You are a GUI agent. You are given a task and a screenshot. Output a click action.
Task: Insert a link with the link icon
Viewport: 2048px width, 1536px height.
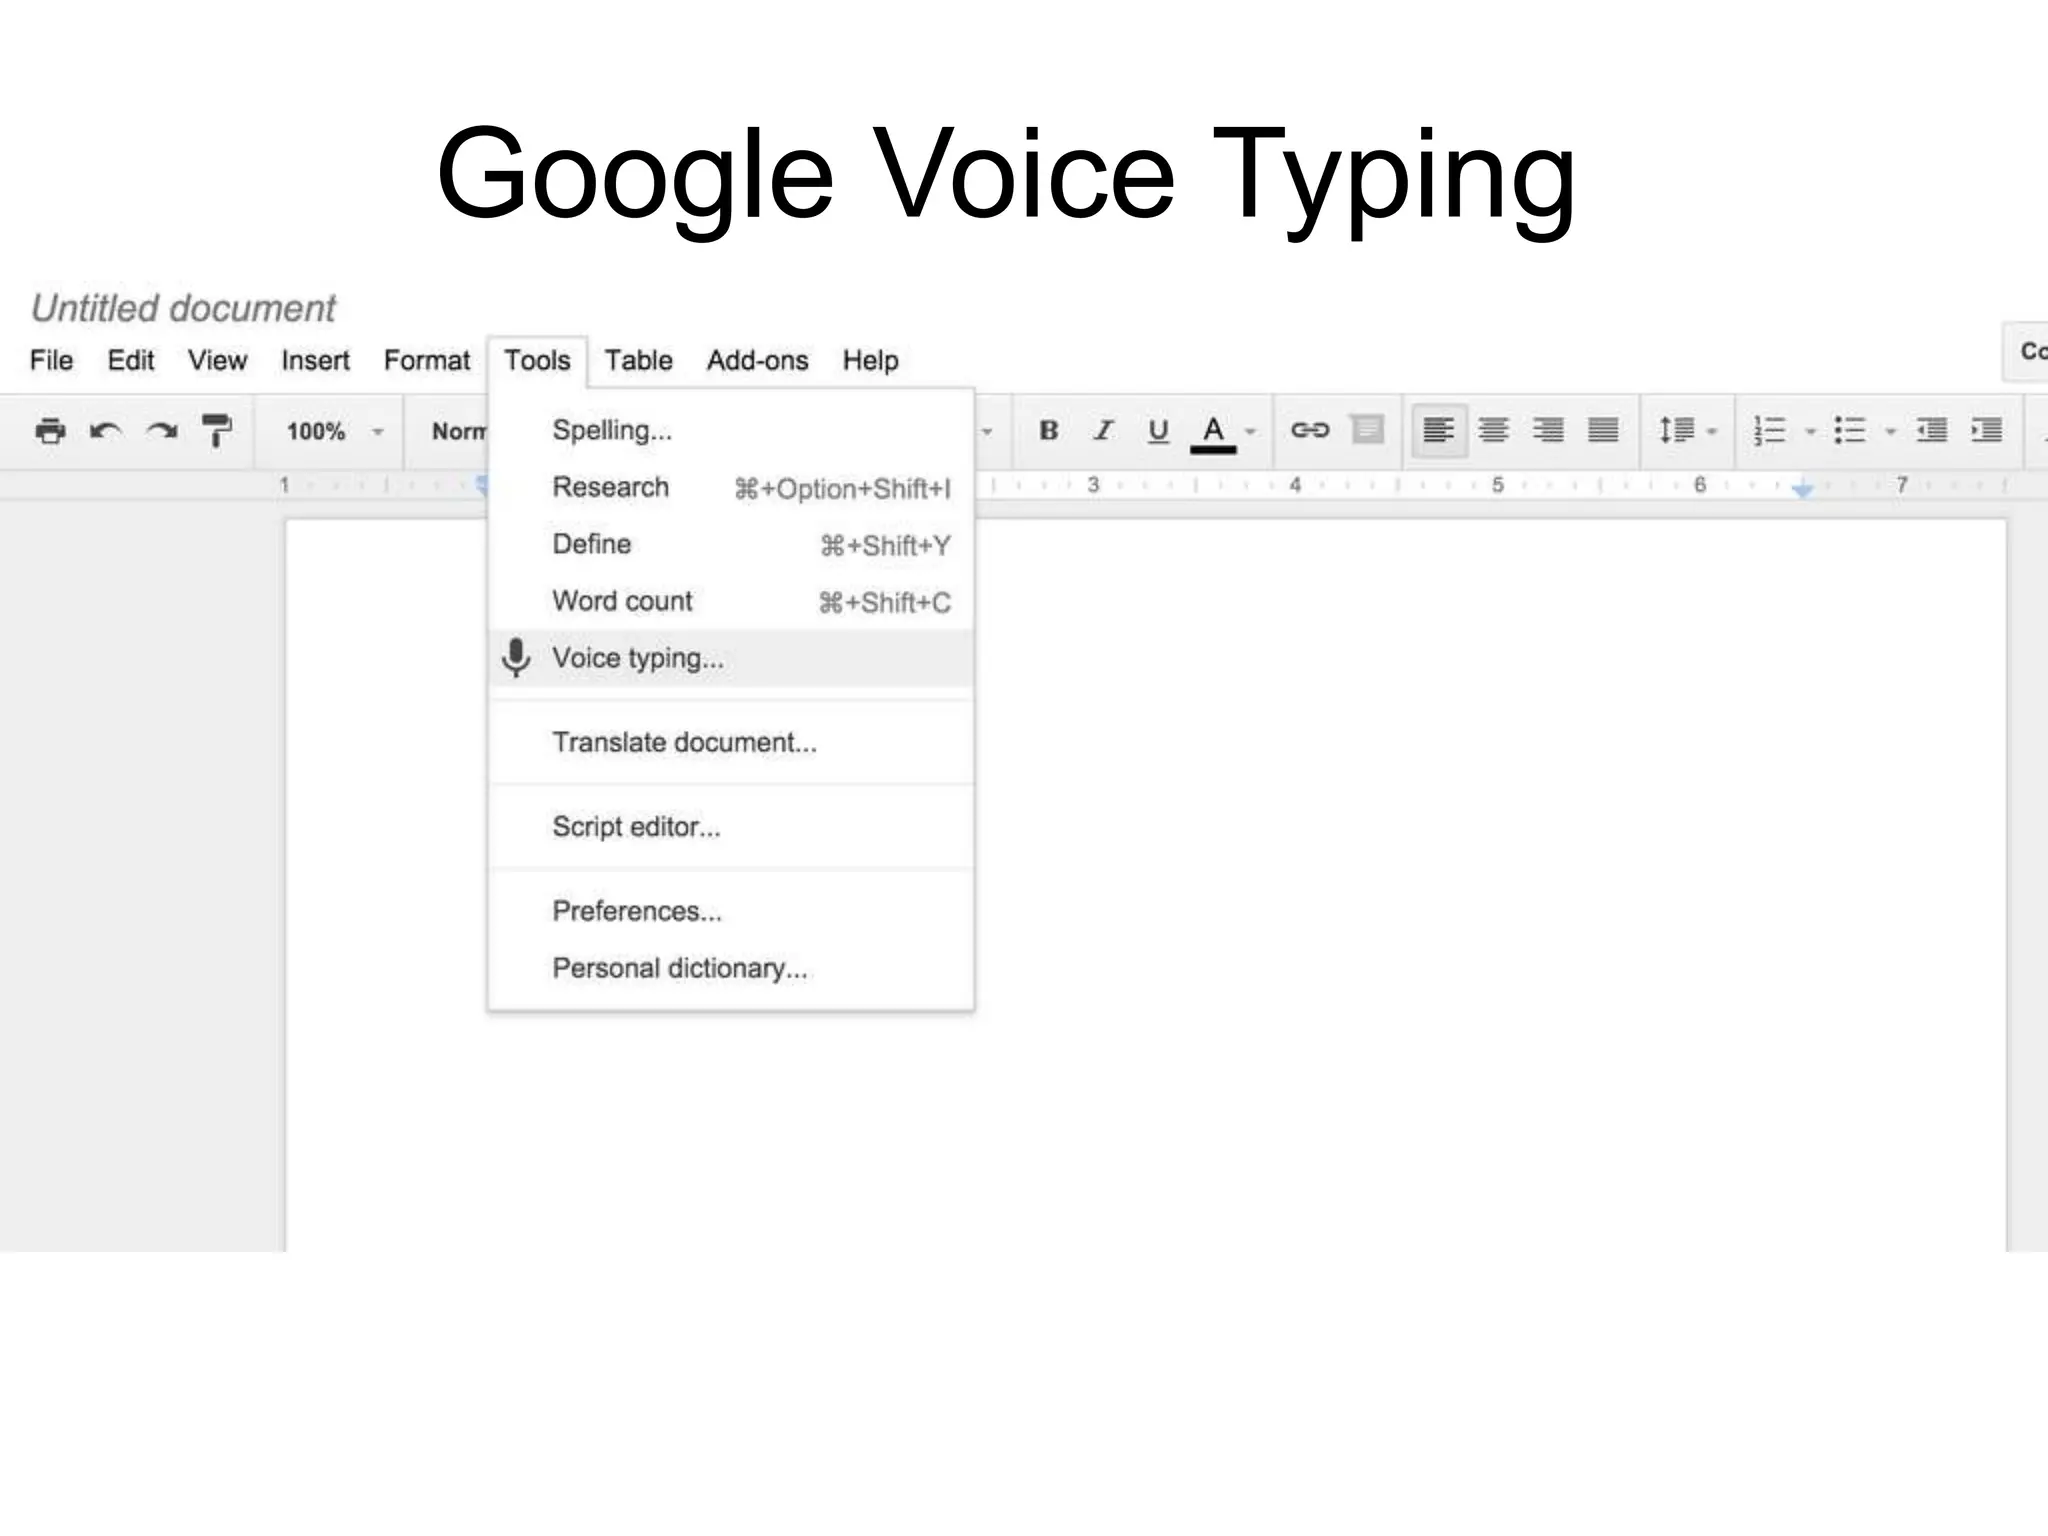pyautogui.click(x=1309, y=430)
